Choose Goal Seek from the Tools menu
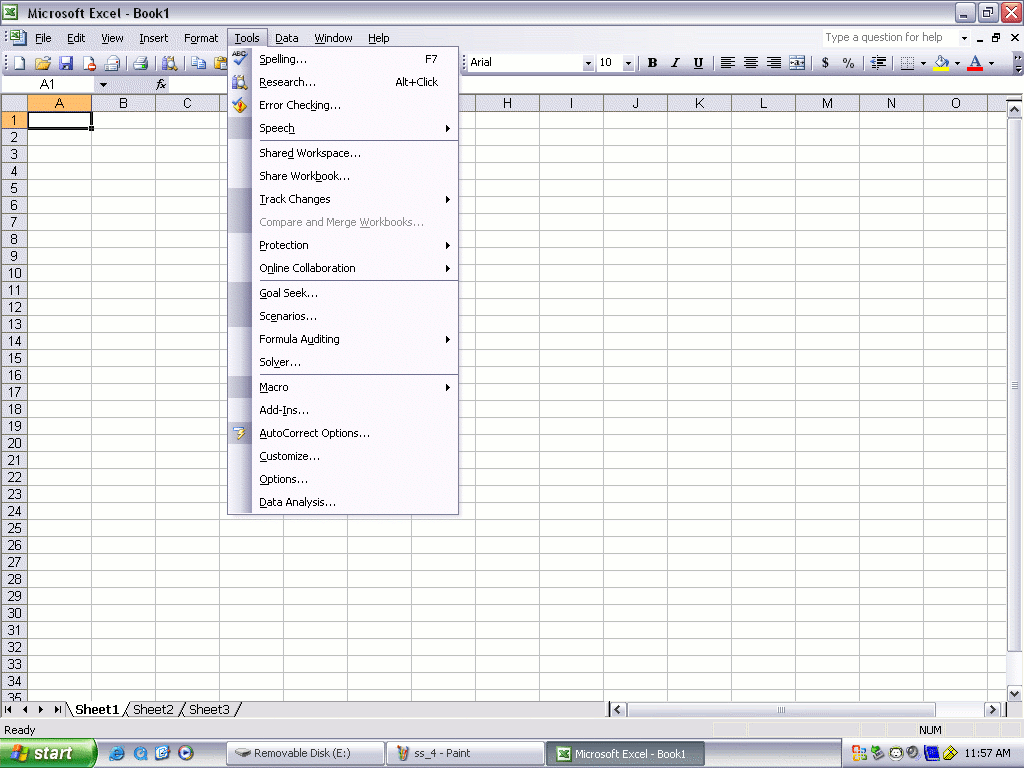The height and width of the screenshot is (768, 1024). tap(288, 293)
